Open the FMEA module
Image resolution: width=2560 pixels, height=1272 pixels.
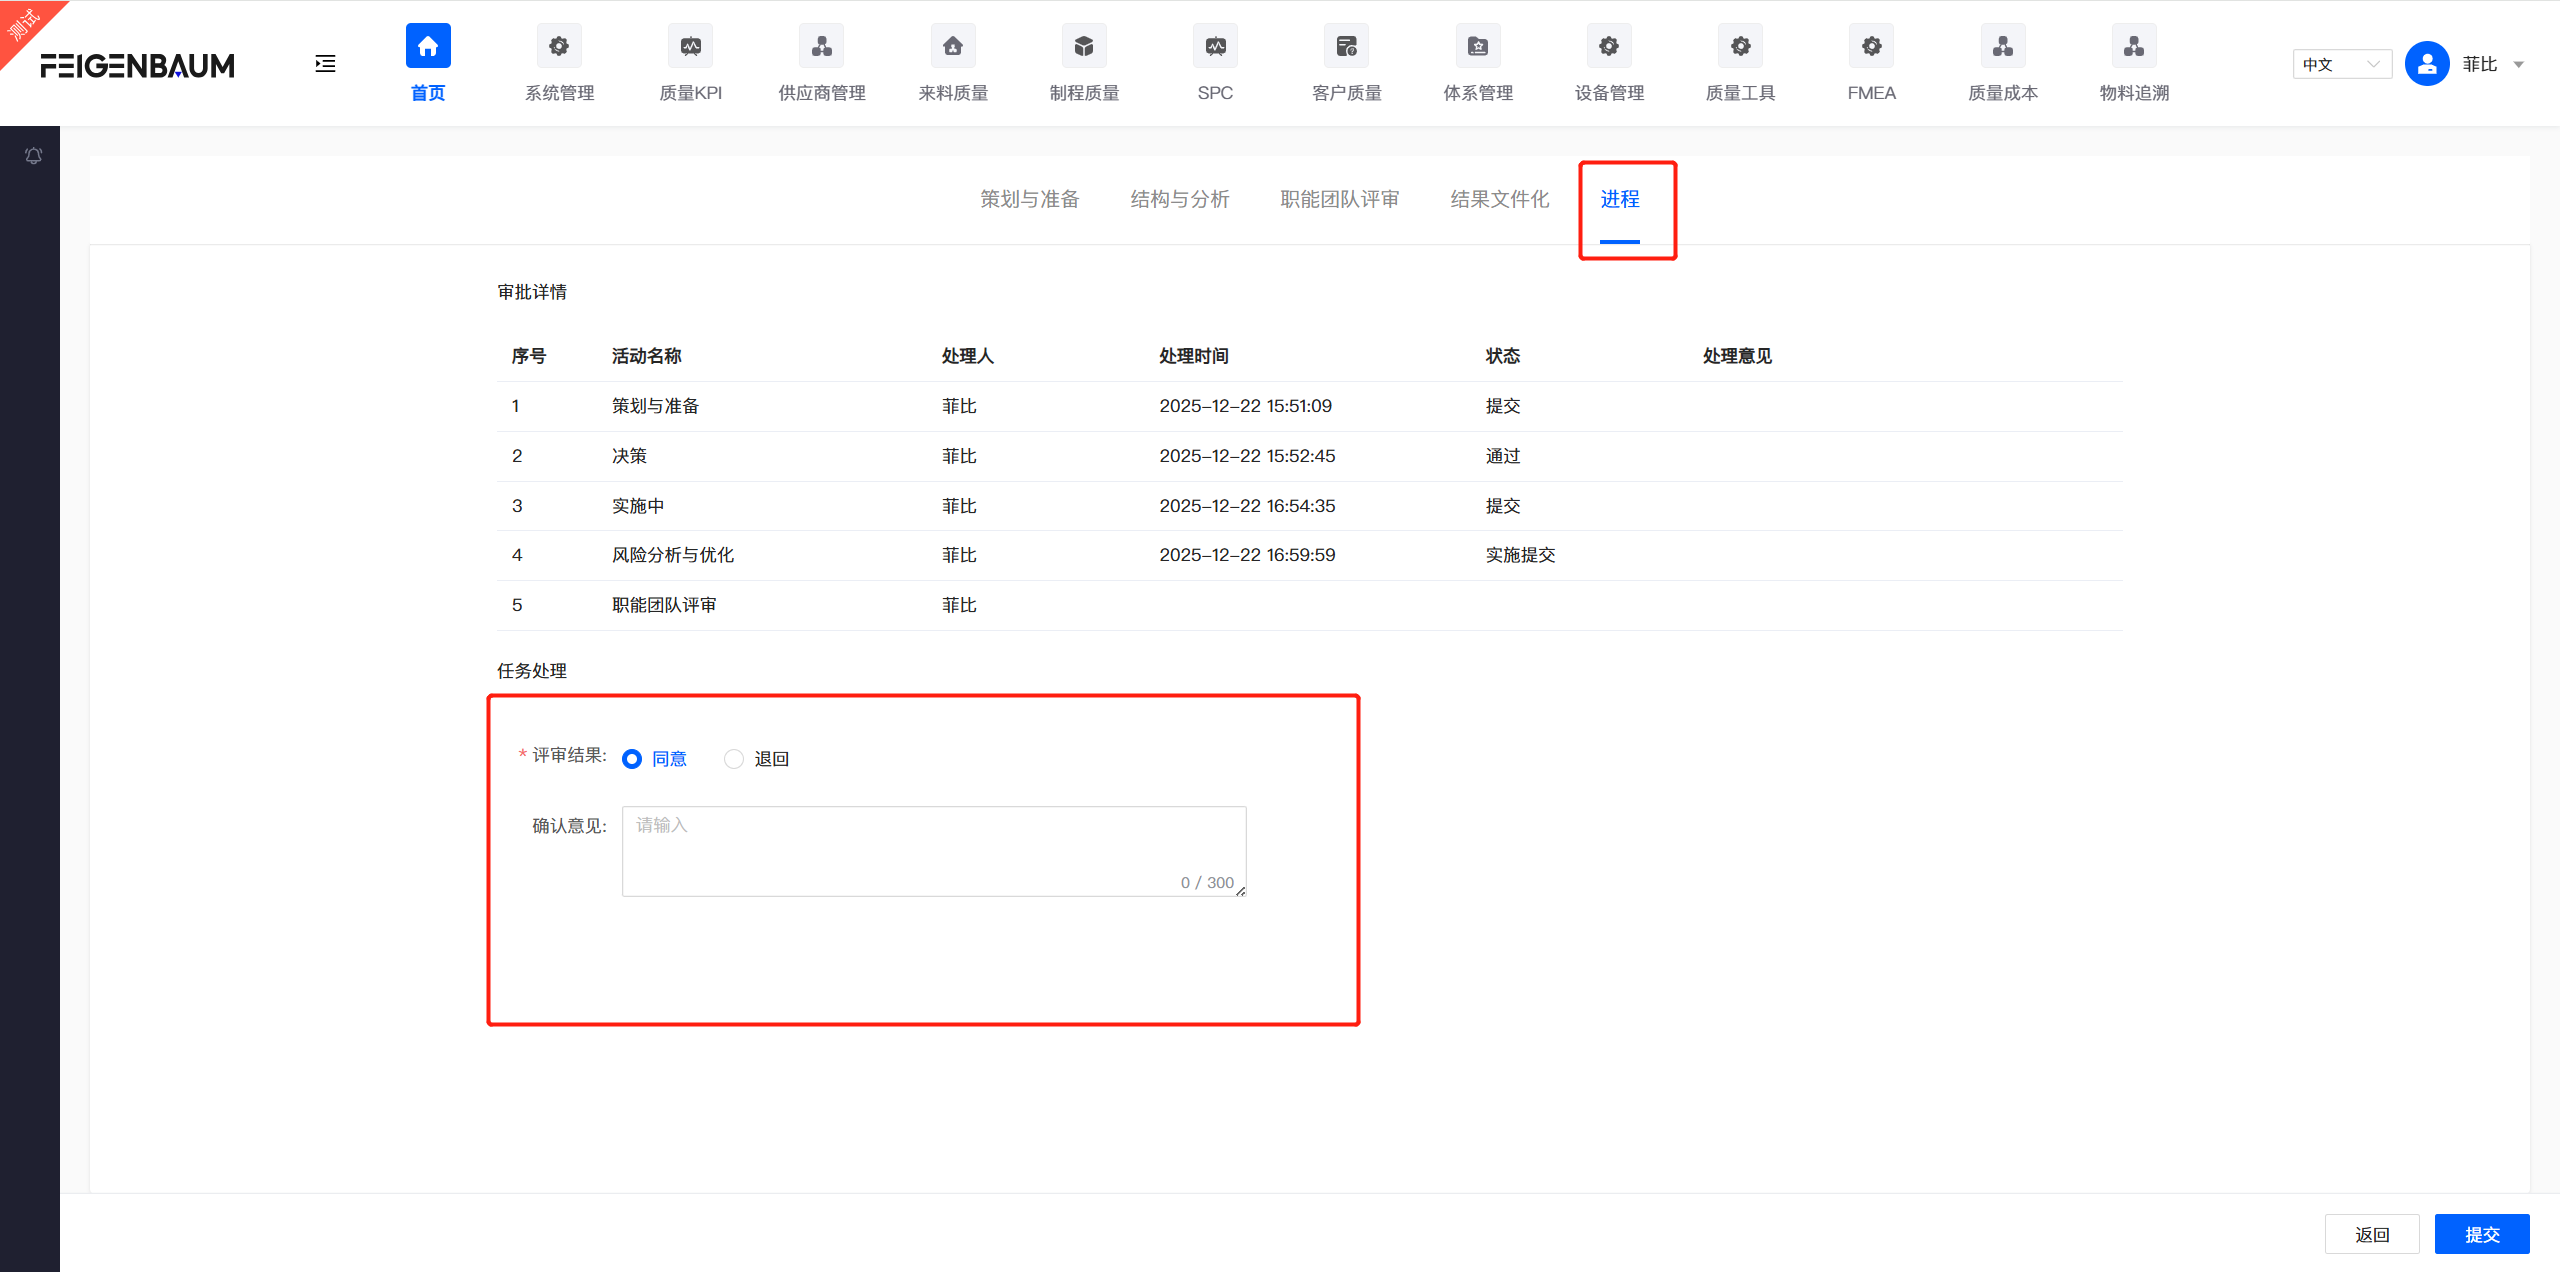click(x=1870, y=64)
